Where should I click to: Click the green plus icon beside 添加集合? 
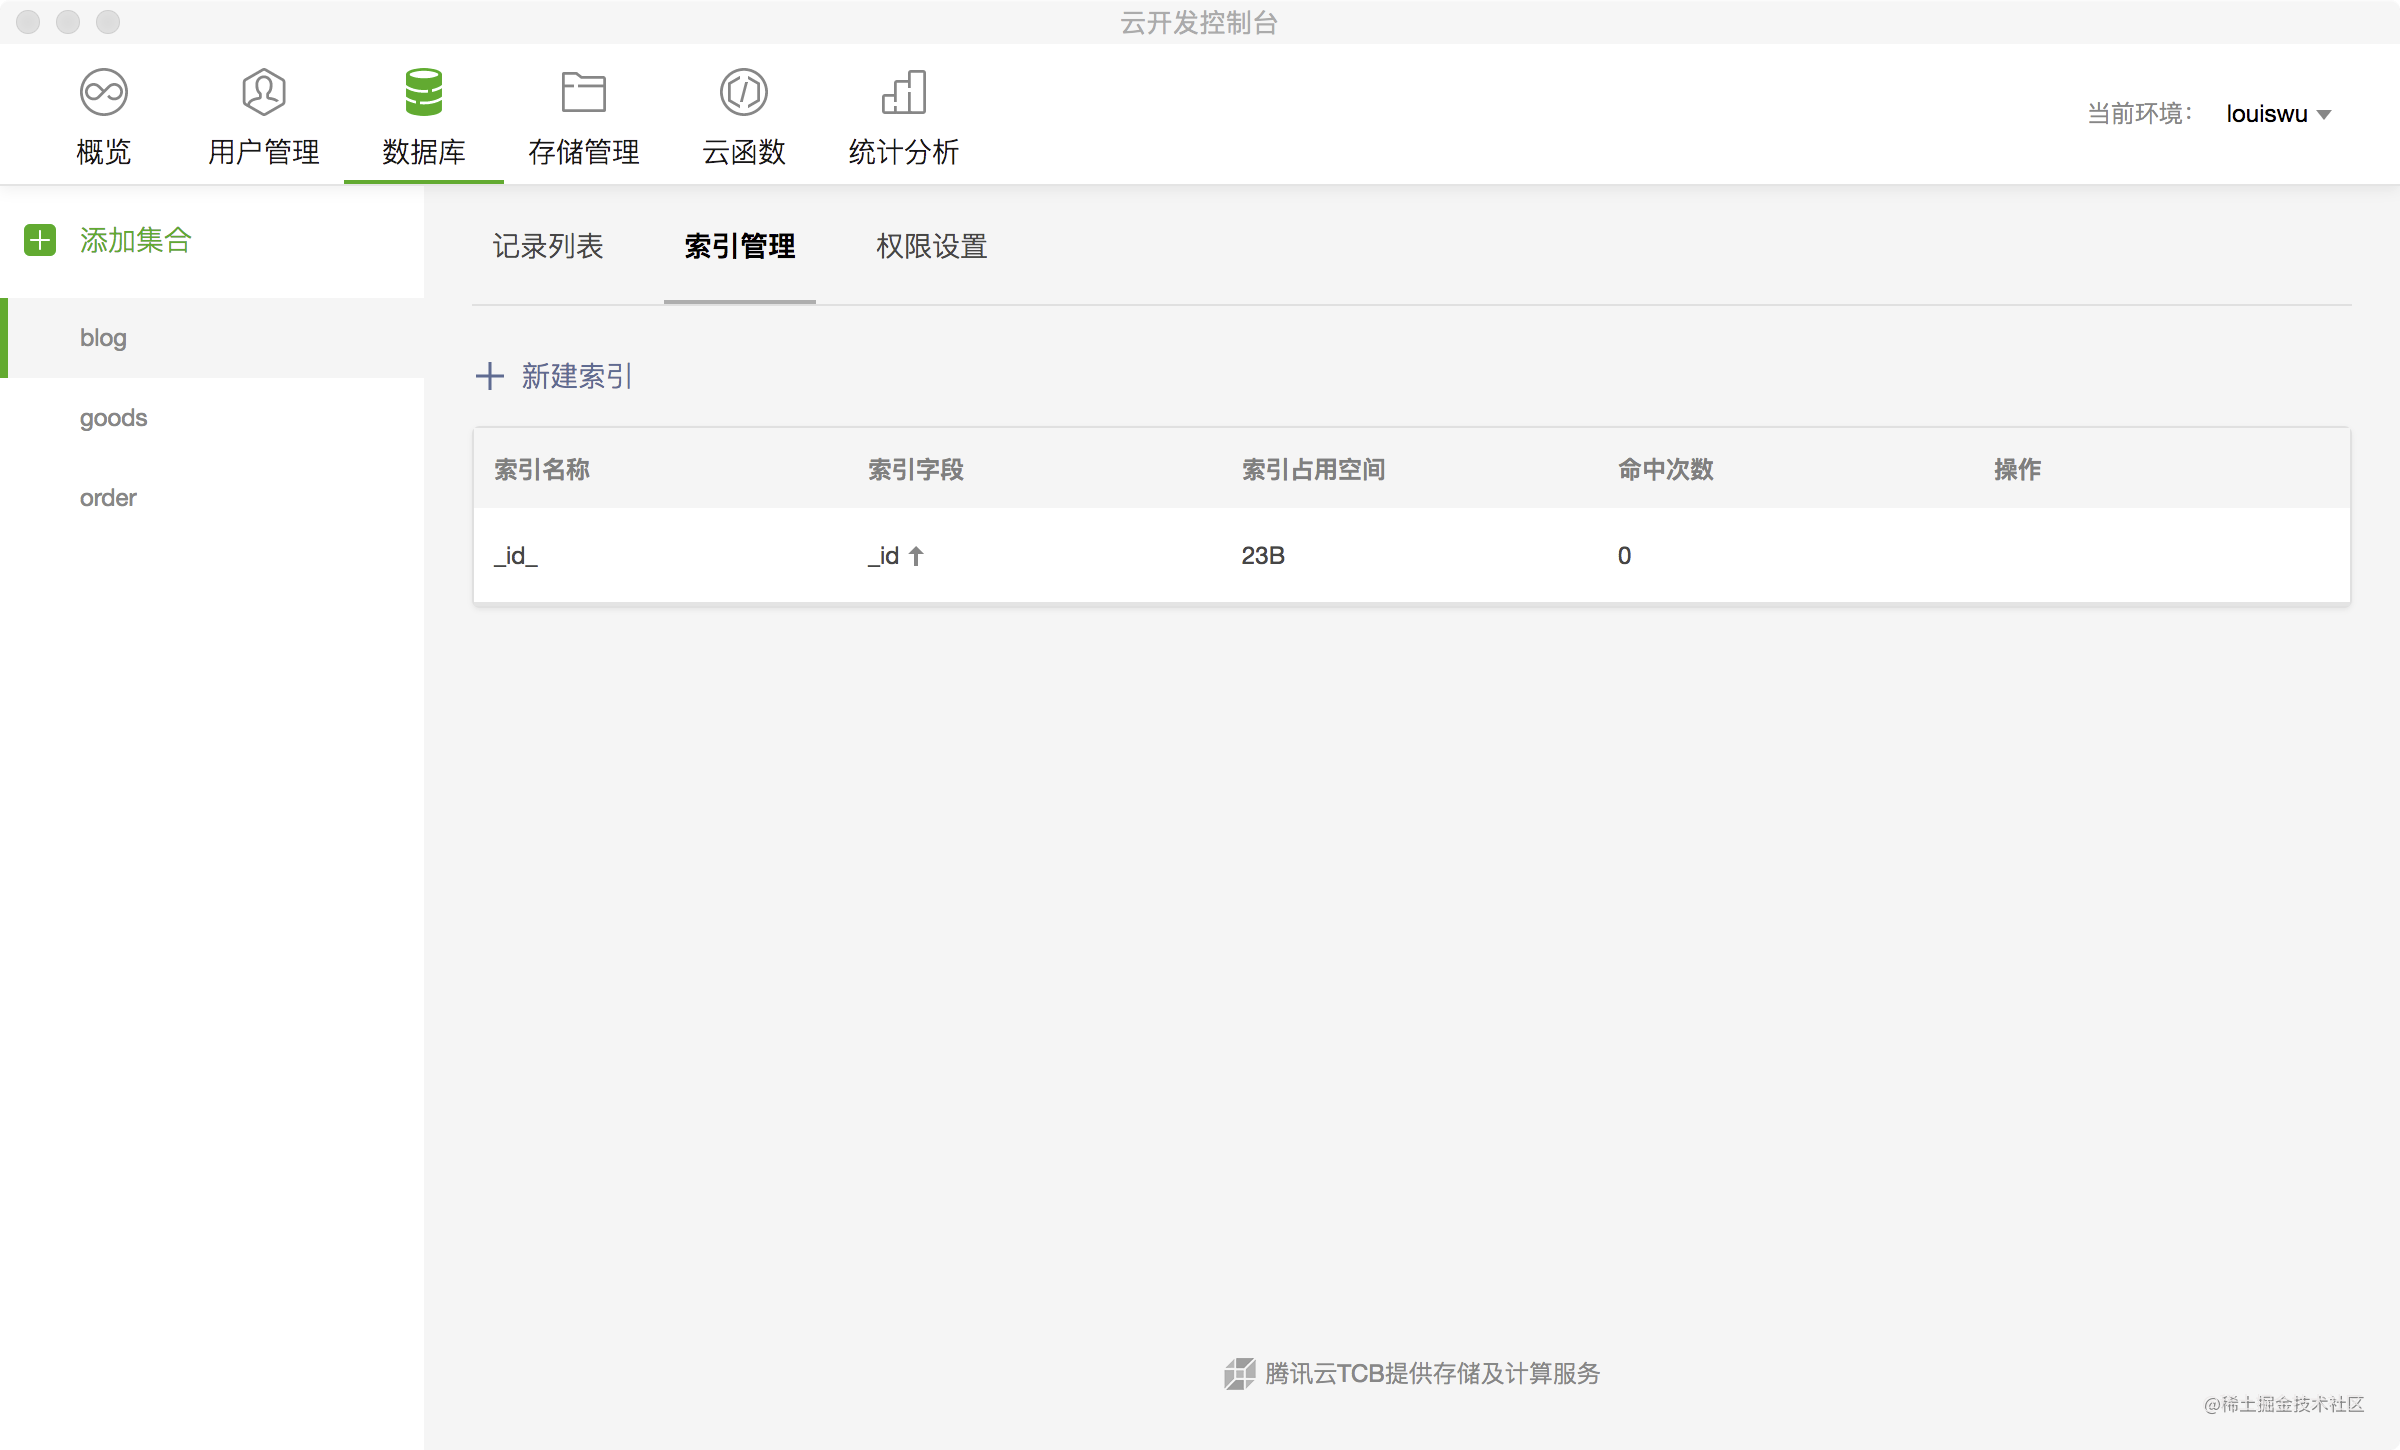[x=40, y=240]
